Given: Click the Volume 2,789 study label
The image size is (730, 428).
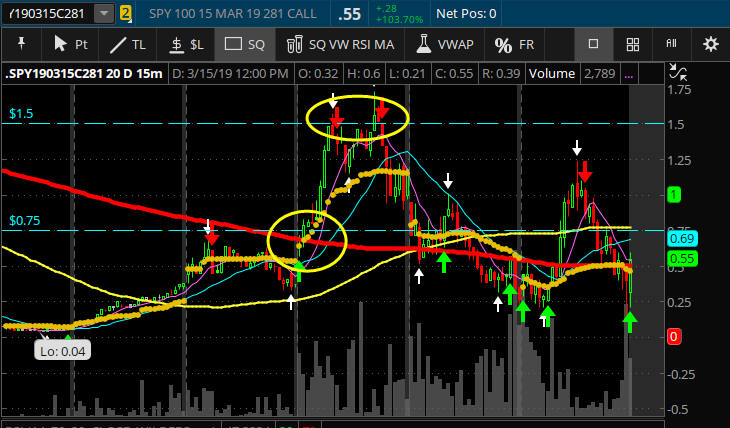Looking at the screenshot, I should click(x=572, y=74).
